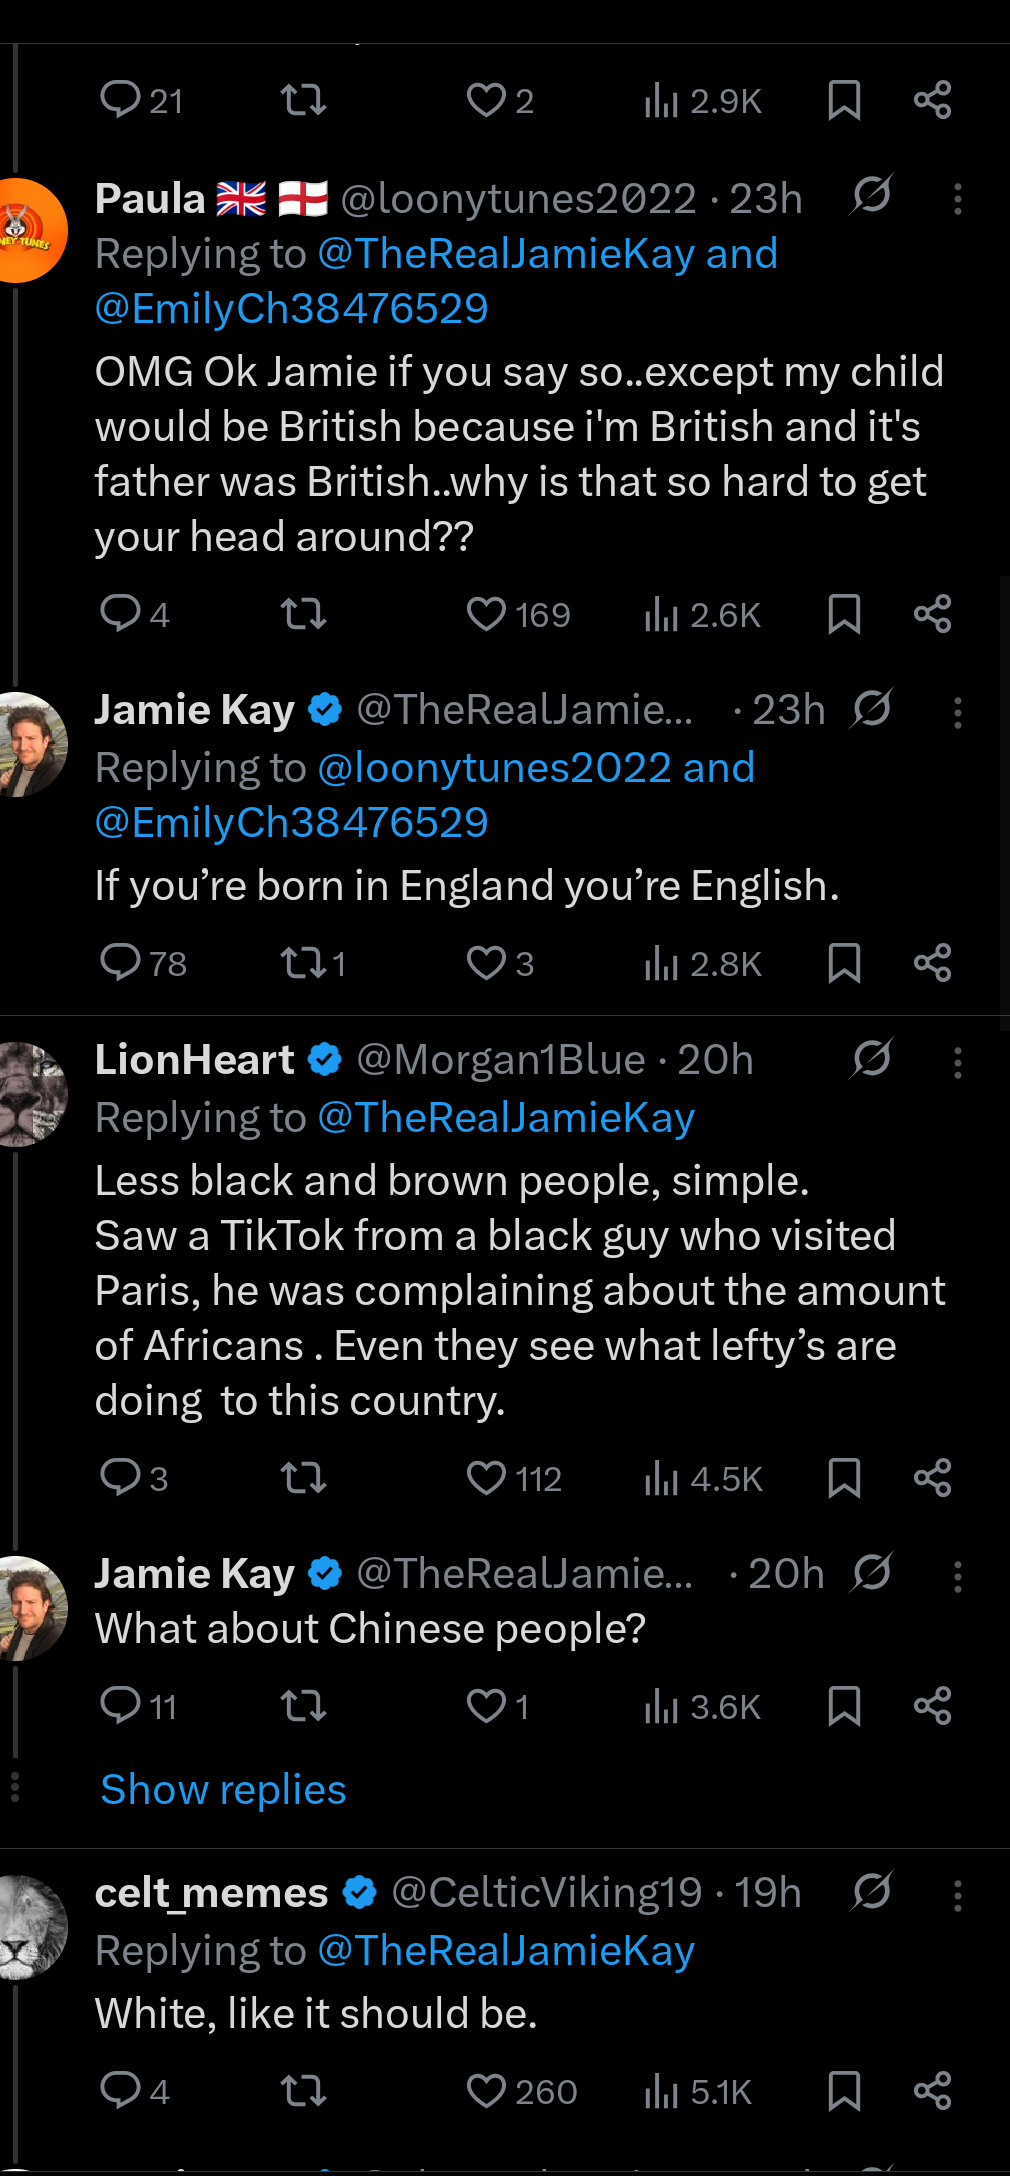Open more options for Paula's post
The width and height of the screenshot is (1010, 2176).
957,199
